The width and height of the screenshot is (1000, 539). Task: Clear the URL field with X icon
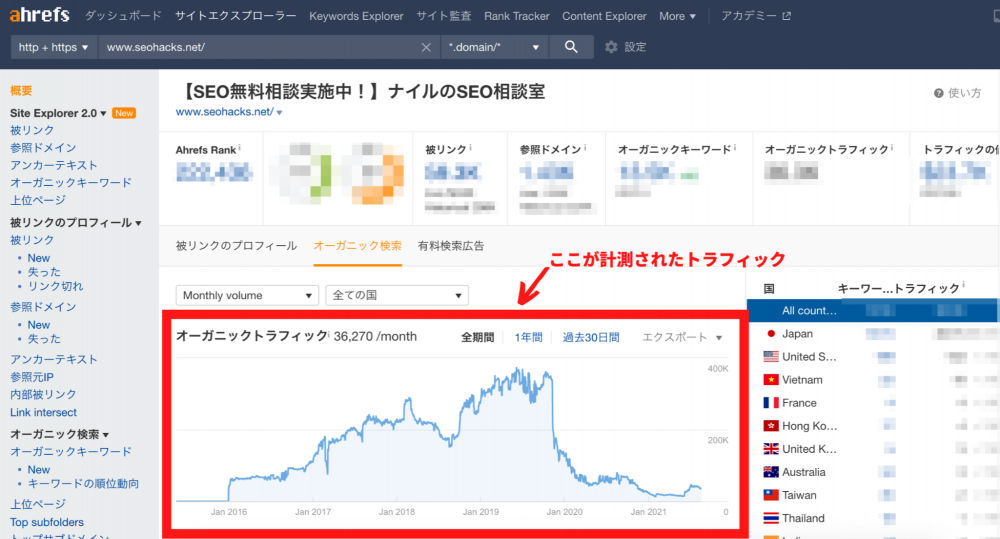tap(426, 47)
